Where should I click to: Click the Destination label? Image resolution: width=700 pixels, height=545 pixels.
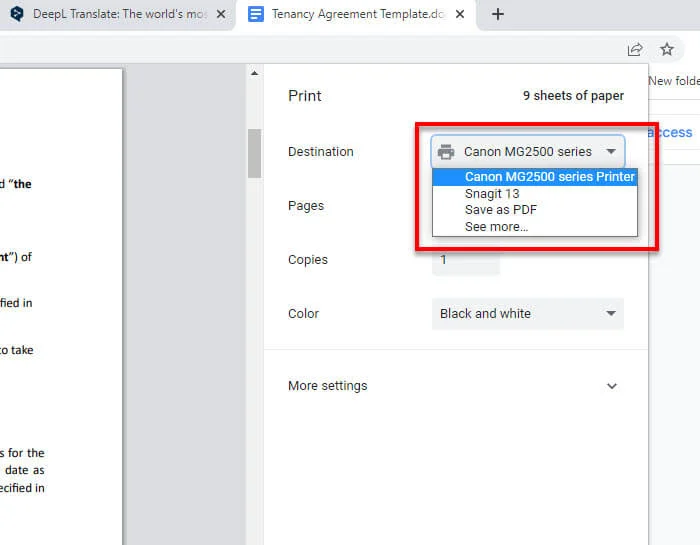click(321, 152)
